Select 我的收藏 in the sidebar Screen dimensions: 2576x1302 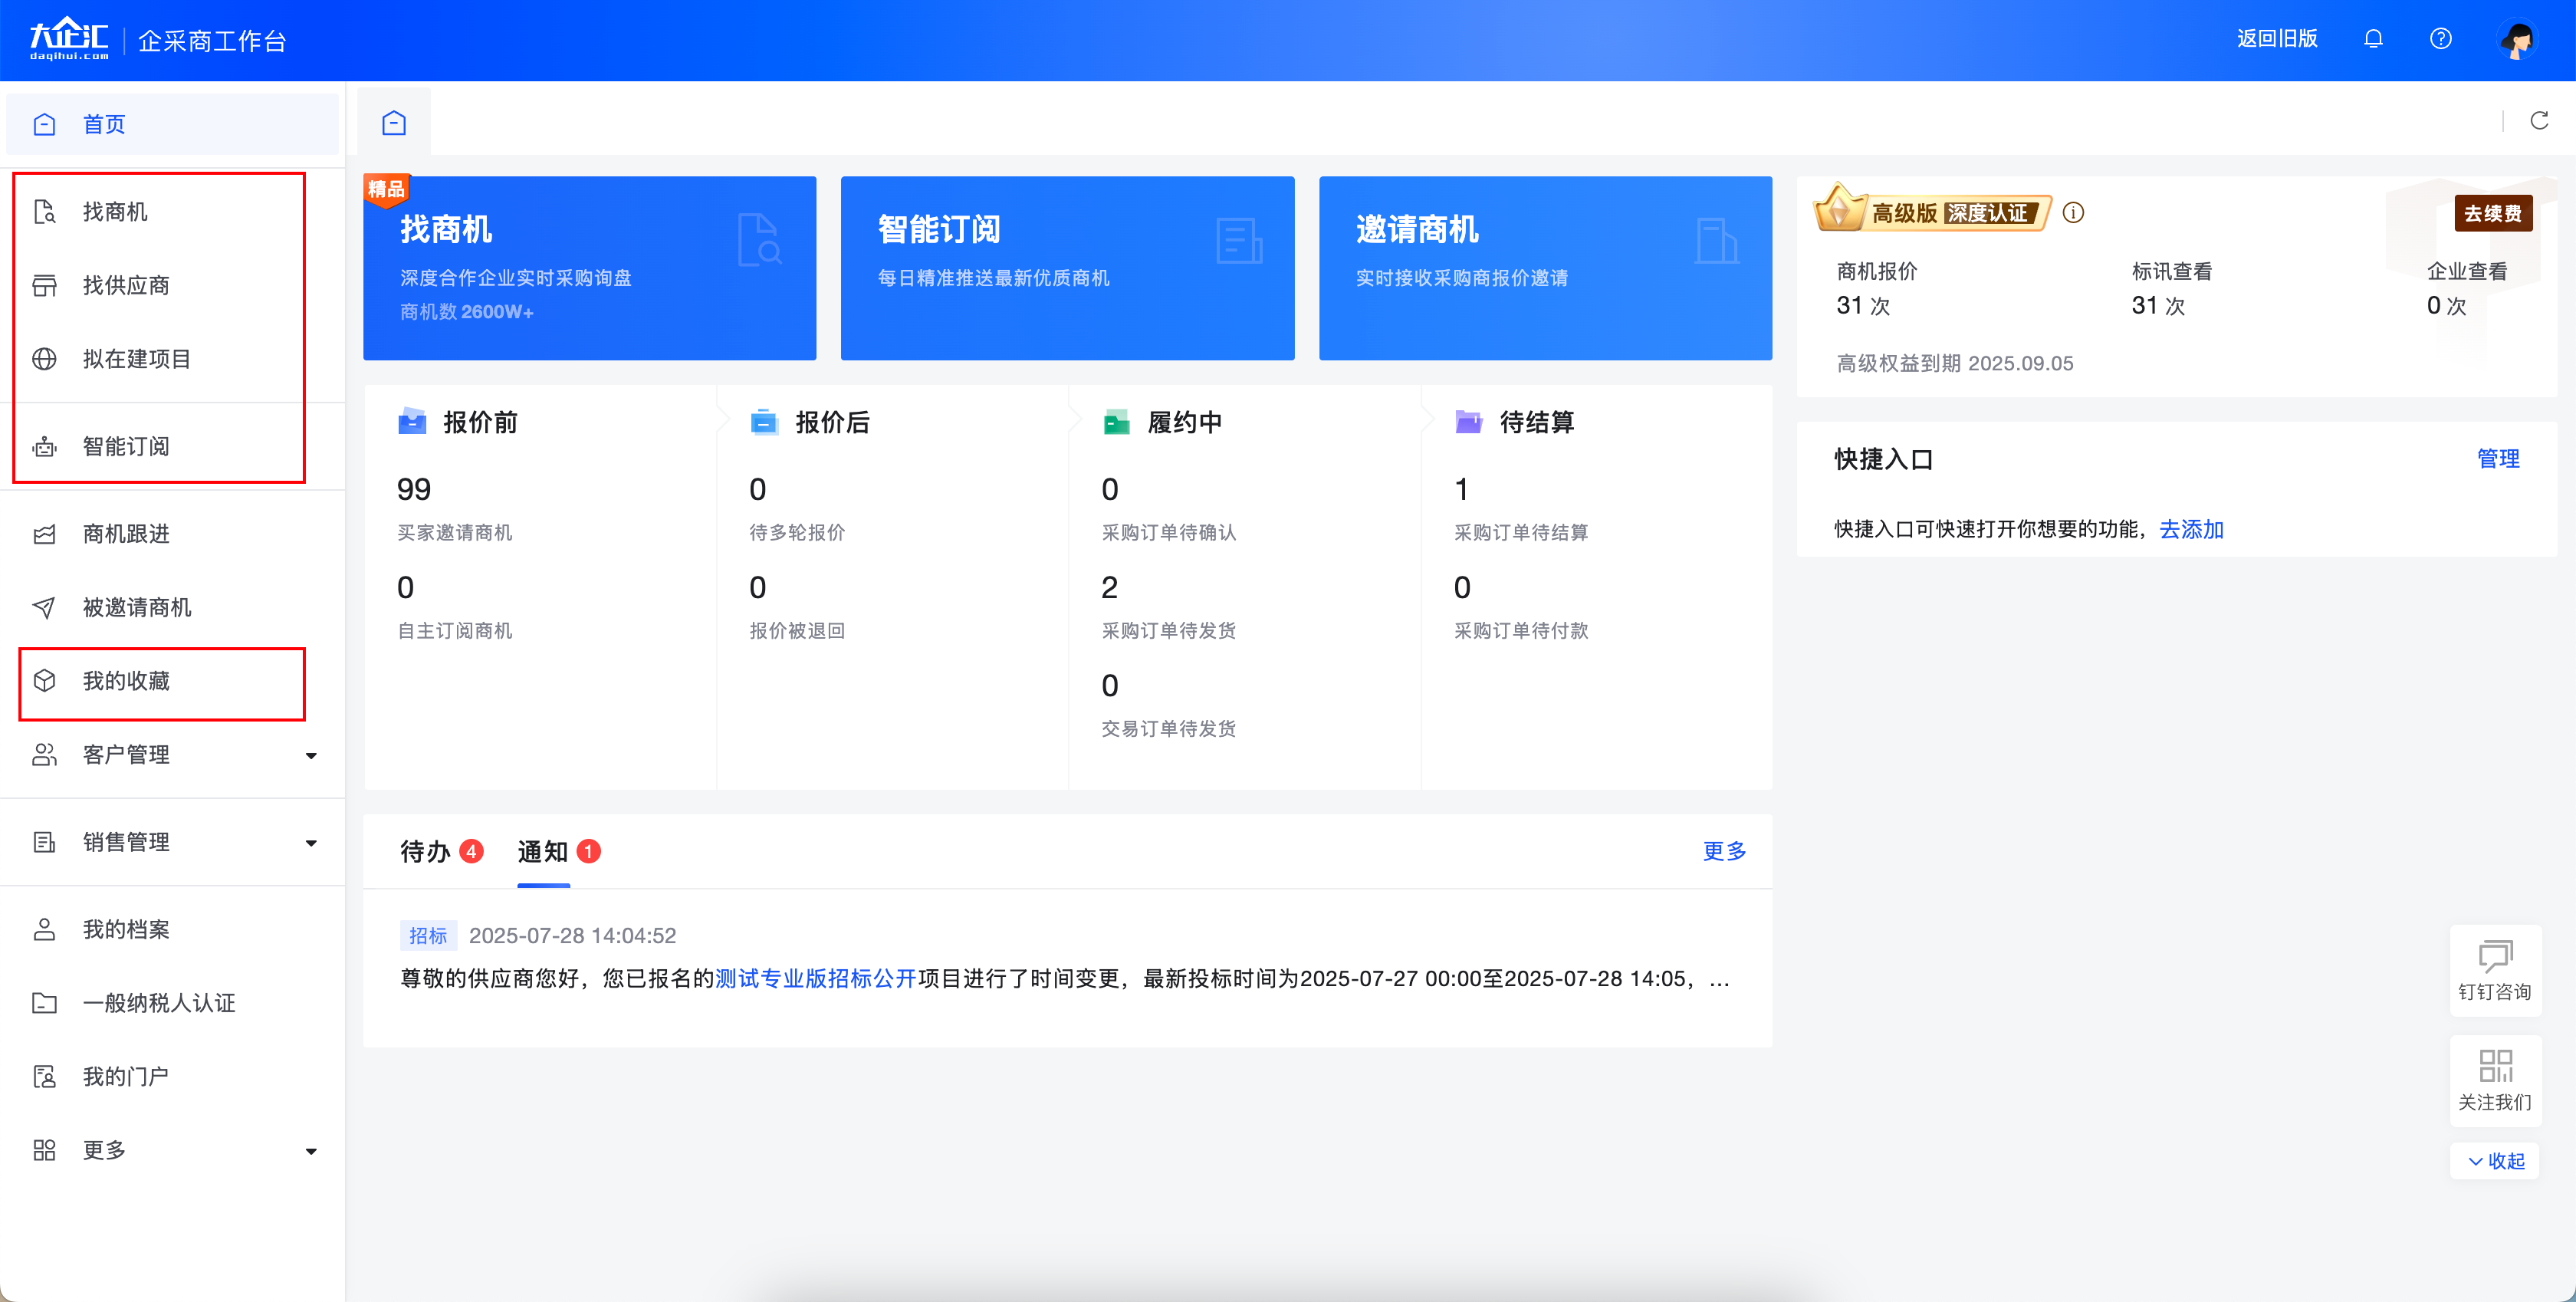pyautogui.click(x=127, y=681)
